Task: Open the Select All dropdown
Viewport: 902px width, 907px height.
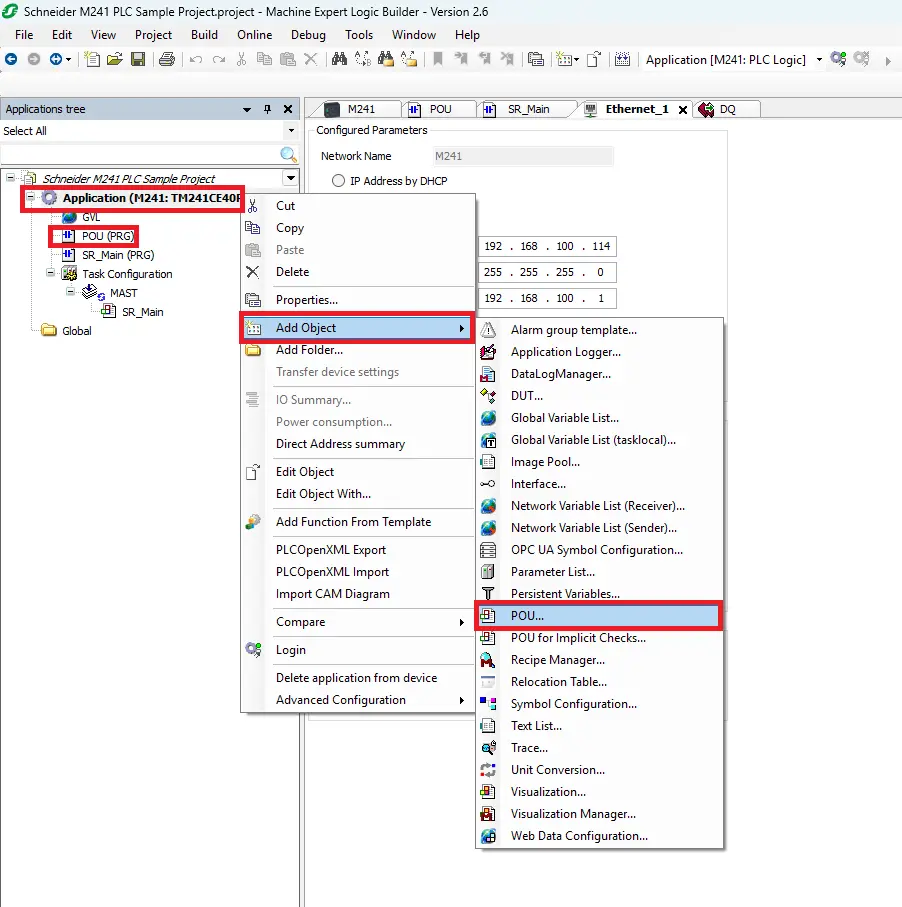Action: (291, 131)
